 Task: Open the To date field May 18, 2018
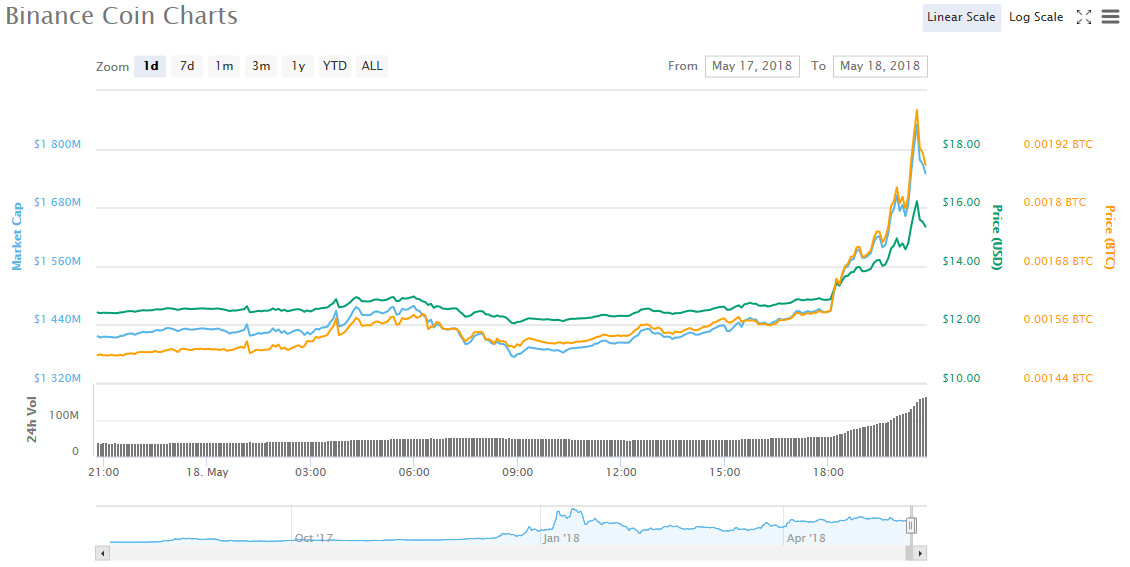tap(880, 66)
